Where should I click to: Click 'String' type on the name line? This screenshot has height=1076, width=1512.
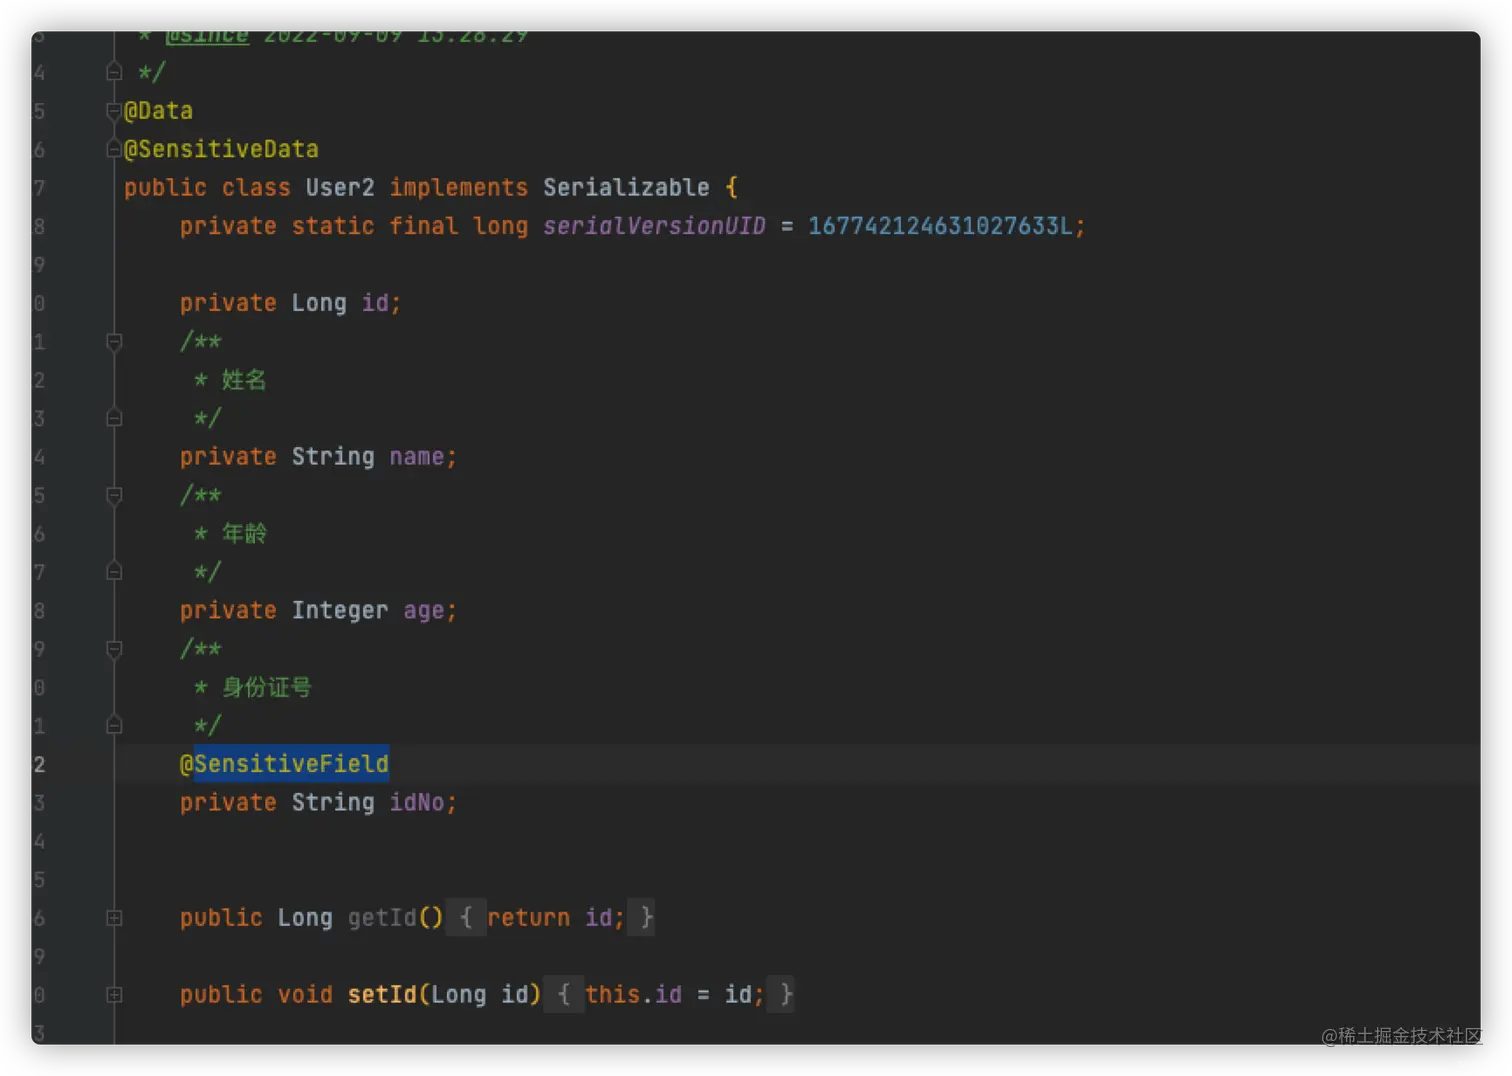coord(333,457)
